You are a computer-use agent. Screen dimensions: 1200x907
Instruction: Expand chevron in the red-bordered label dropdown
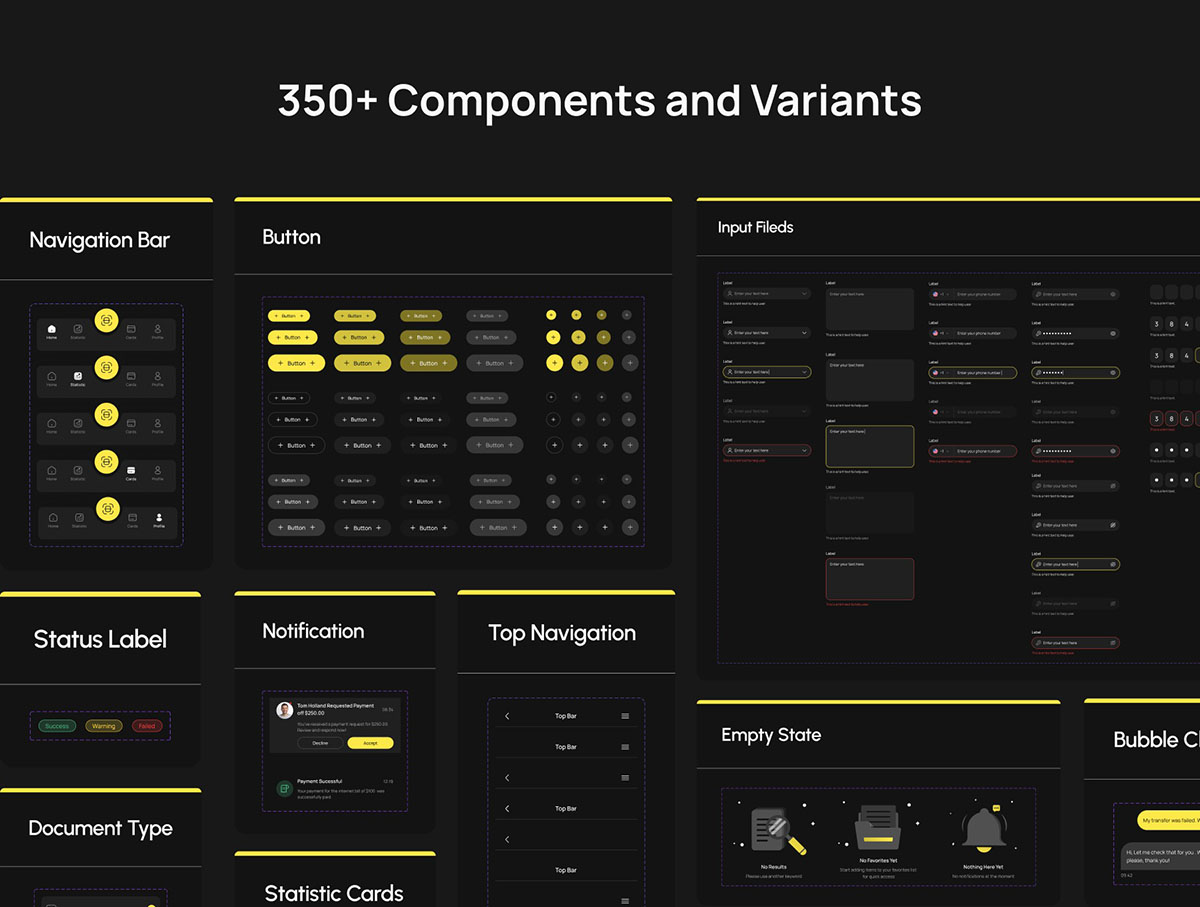point(804,450)
